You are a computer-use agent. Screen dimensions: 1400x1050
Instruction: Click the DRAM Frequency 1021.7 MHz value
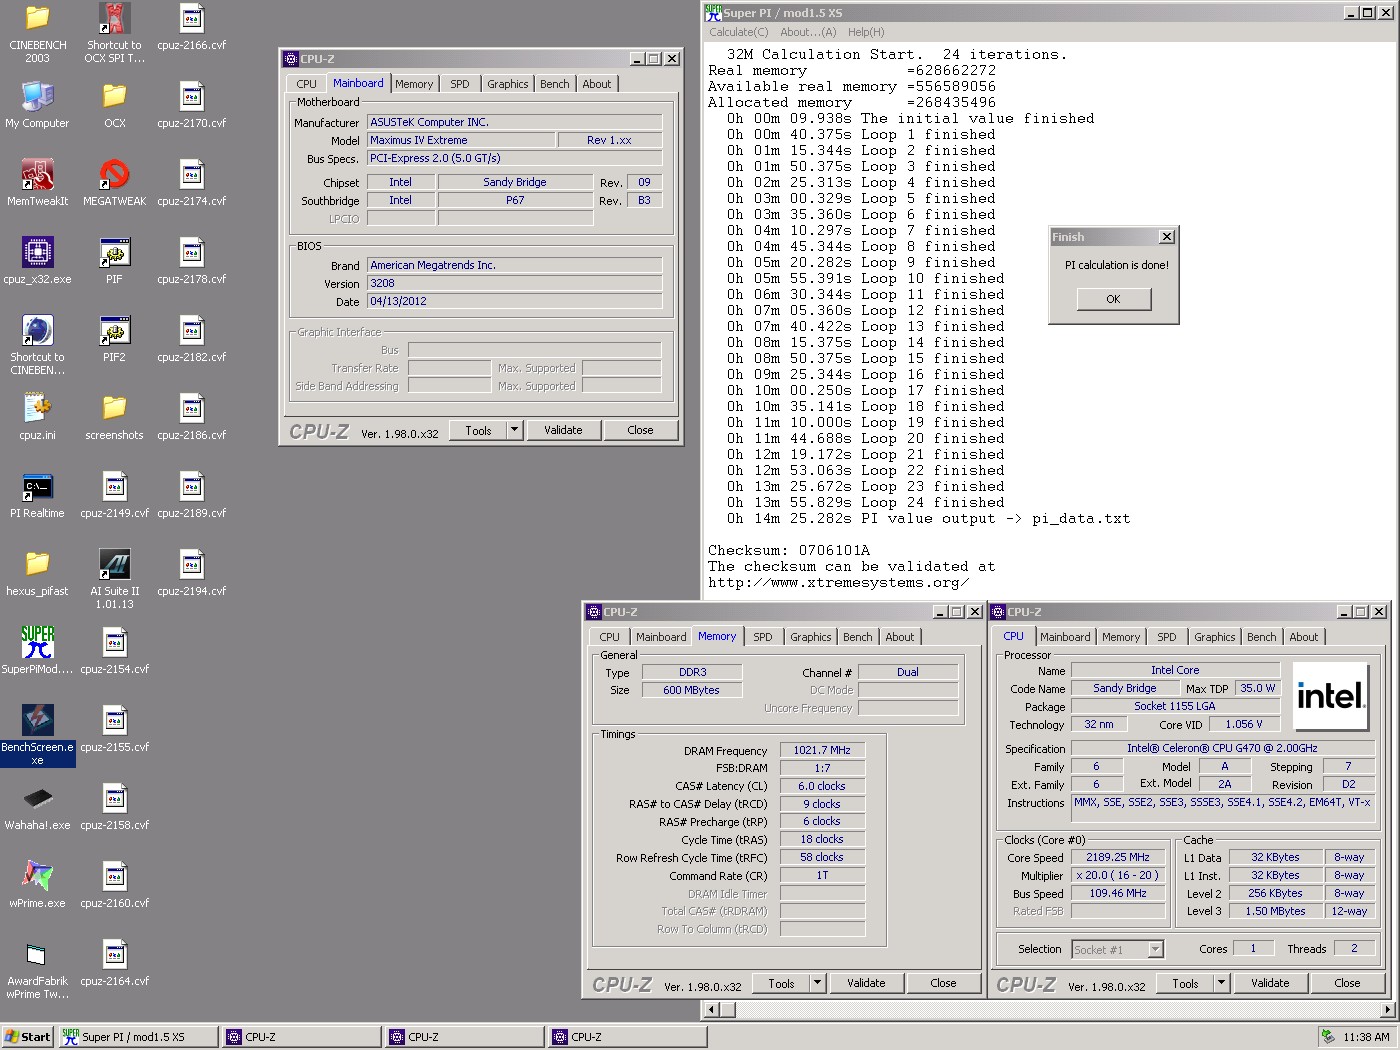822,750
